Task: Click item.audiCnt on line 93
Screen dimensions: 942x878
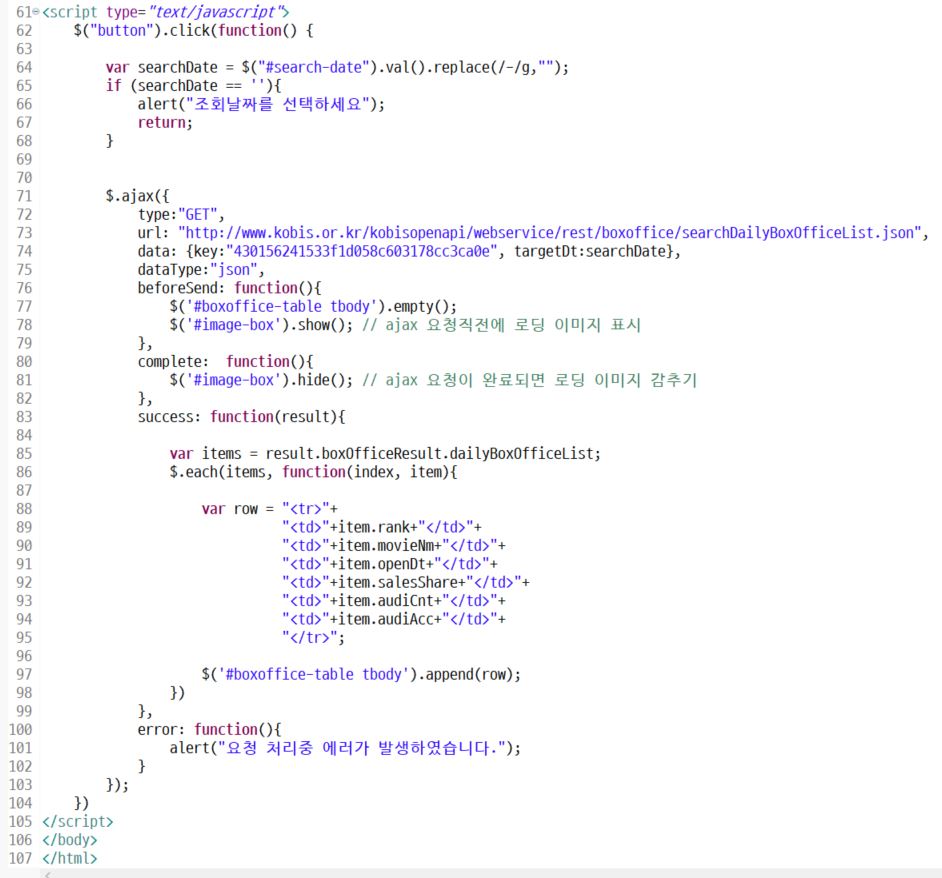Action: (x=386, y=601)
